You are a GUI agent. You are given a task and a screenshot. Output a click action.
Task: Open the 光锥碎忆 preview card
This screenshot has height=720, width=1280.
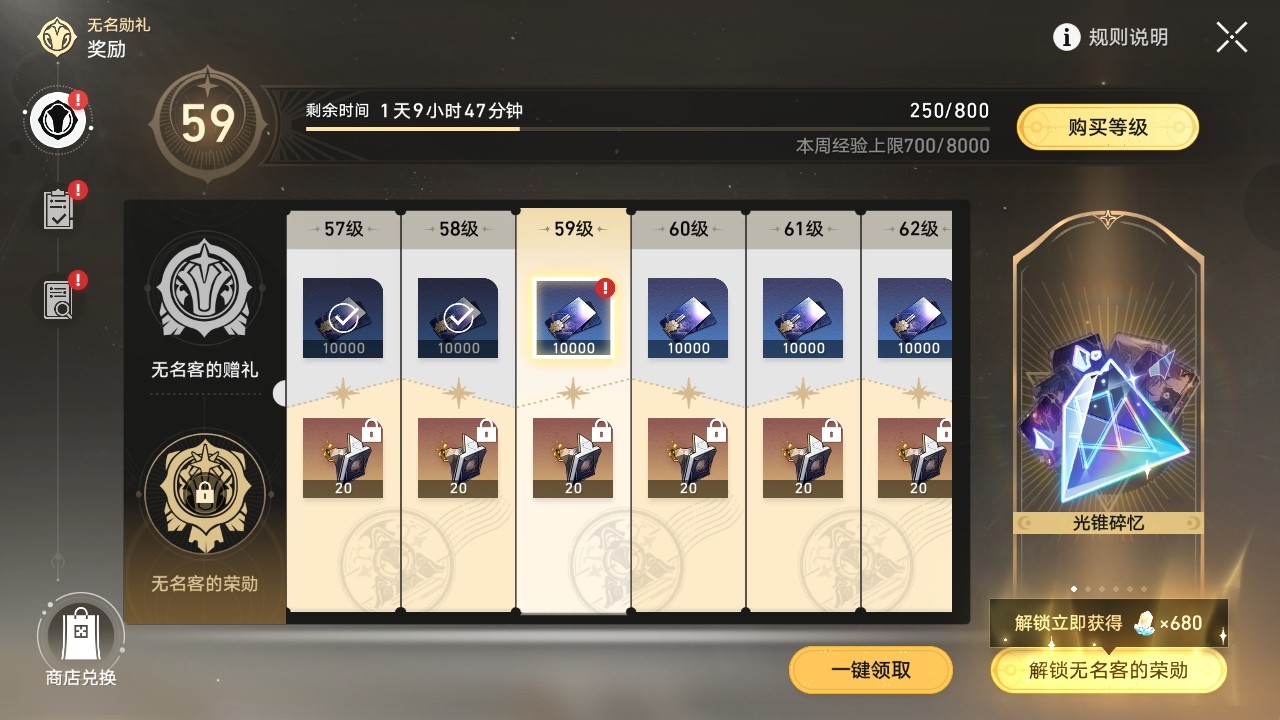click(x=1108, y=400)
